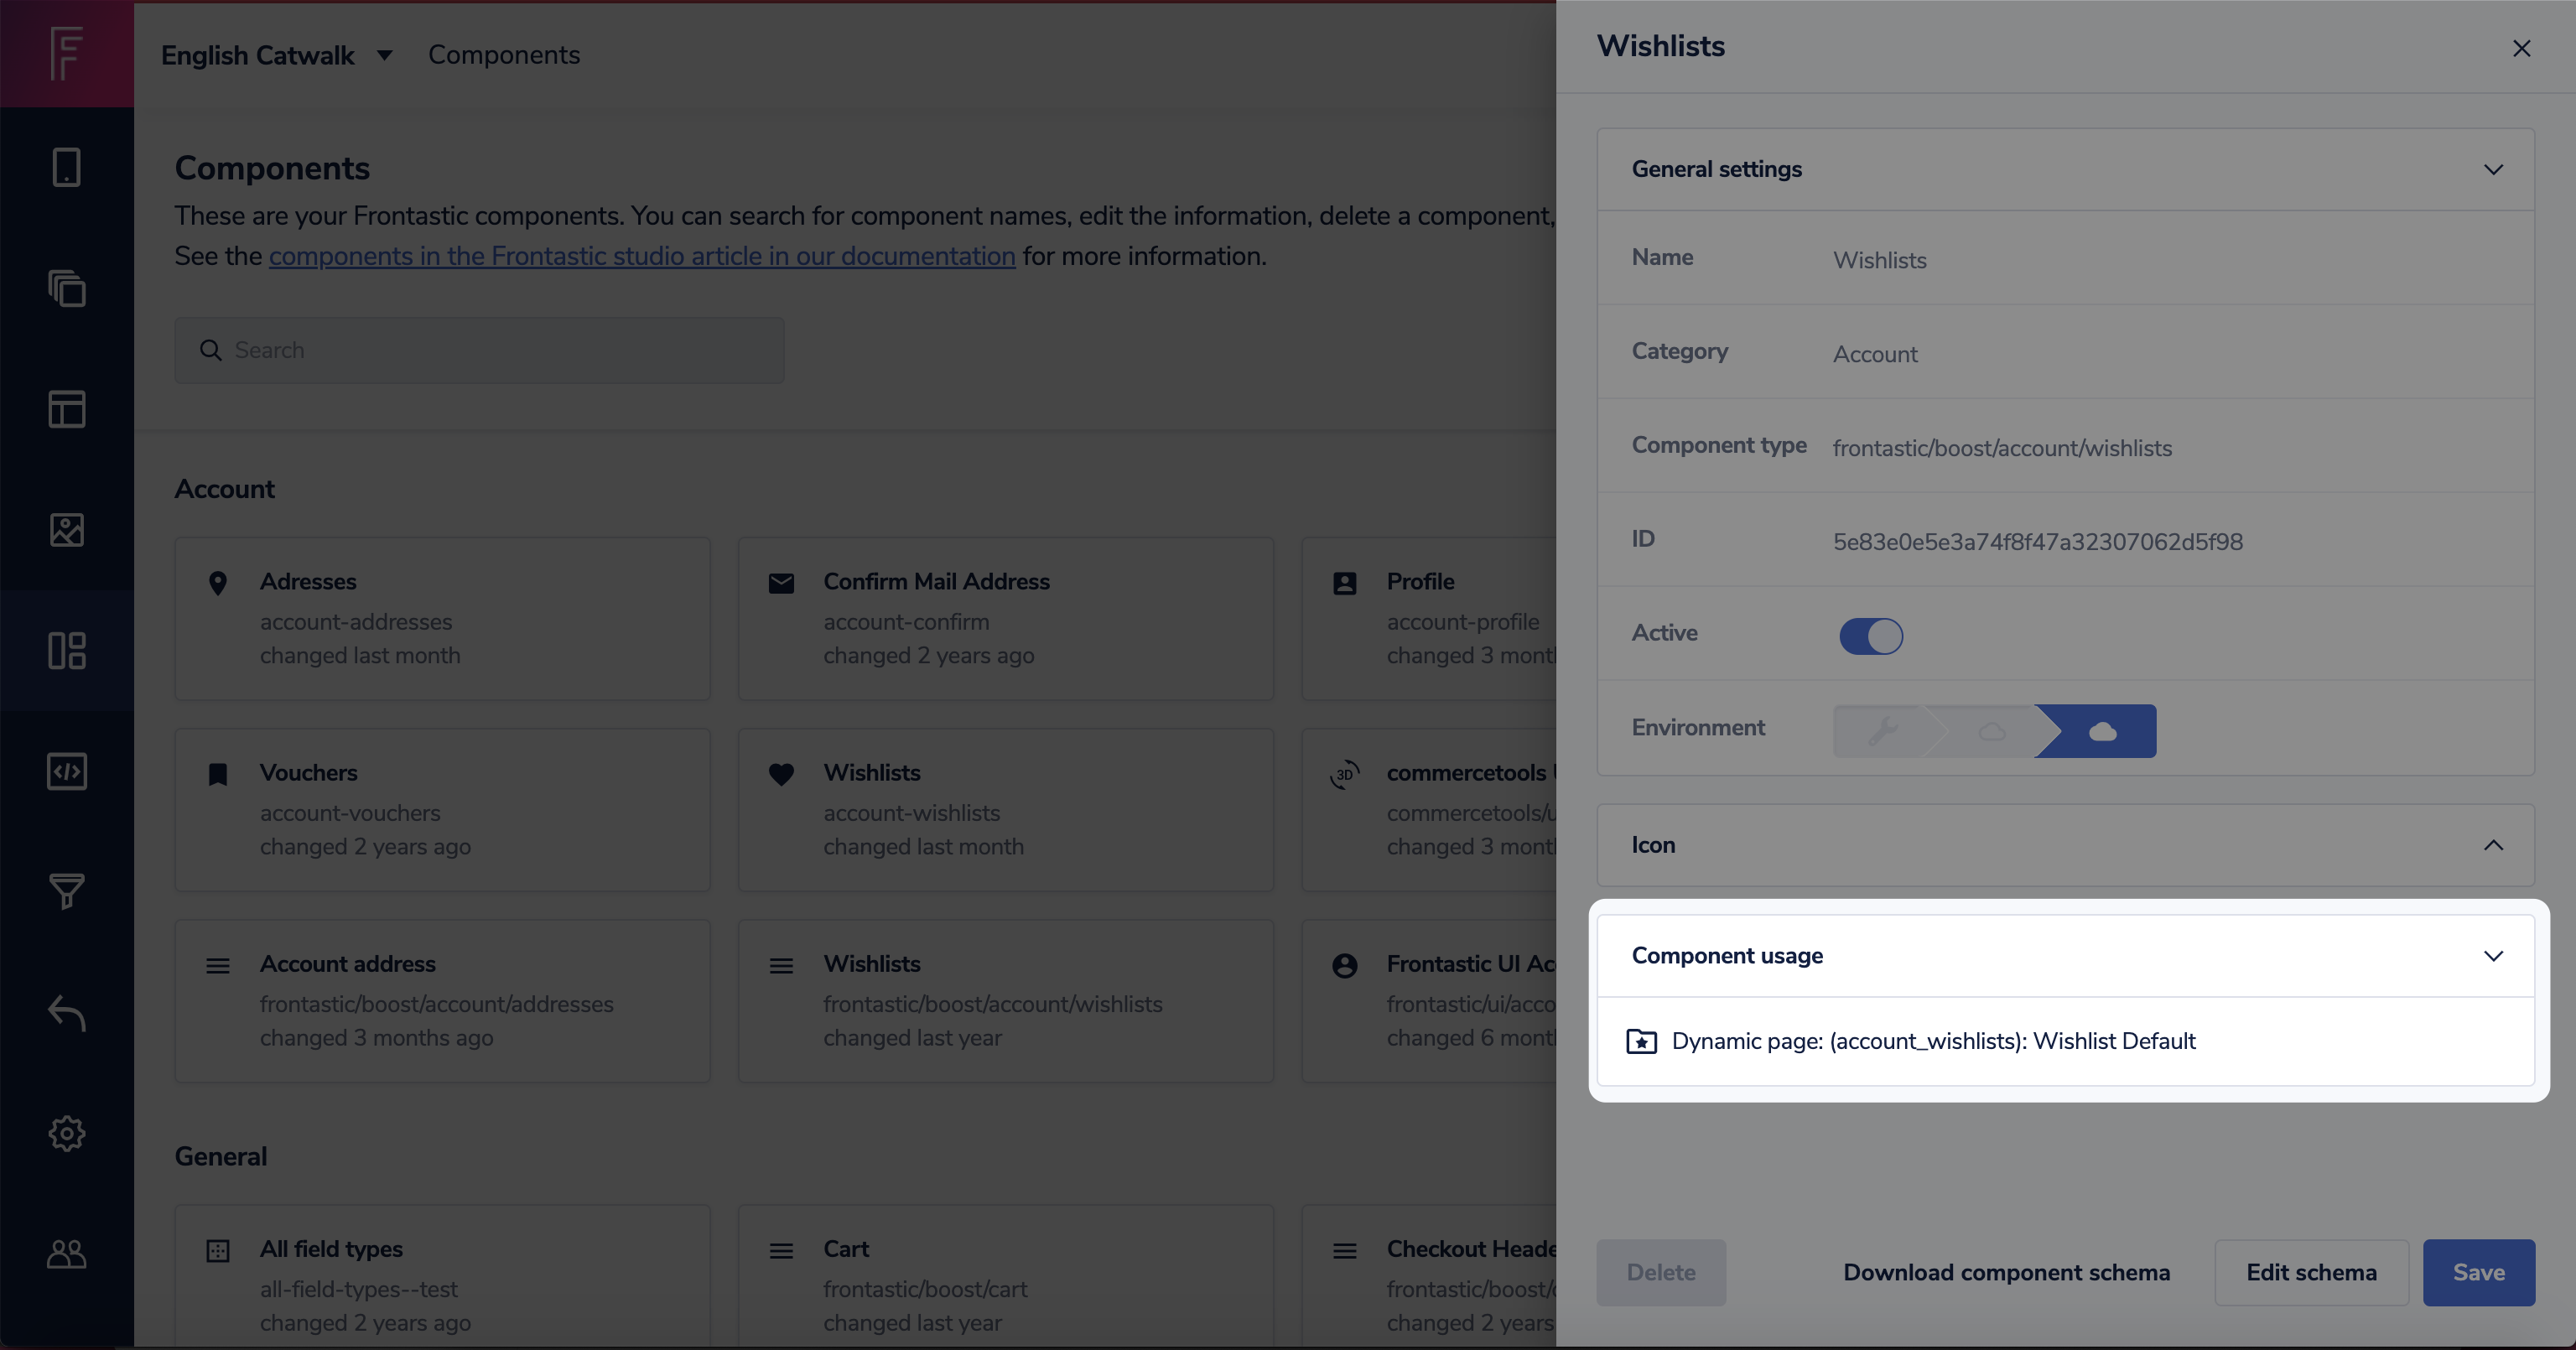Open the media image sidebar icon

click(x=66, y=530)
